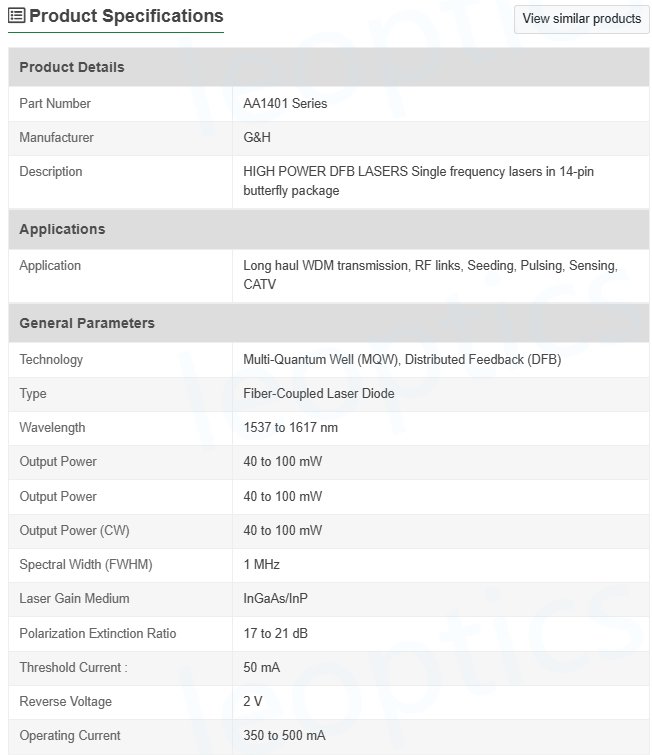Click the 350 to 500 mA operating current value
This screenshot has width=652, height=755.
coord(284,735)
